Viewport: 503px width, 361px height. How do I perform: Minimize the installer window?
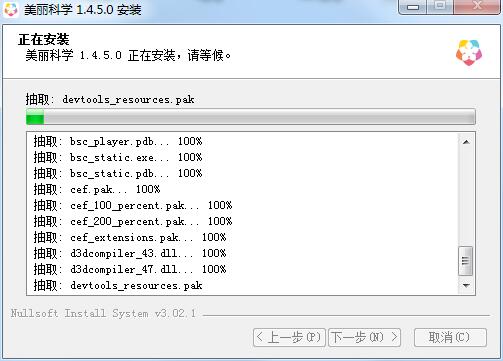pos(413,7)
